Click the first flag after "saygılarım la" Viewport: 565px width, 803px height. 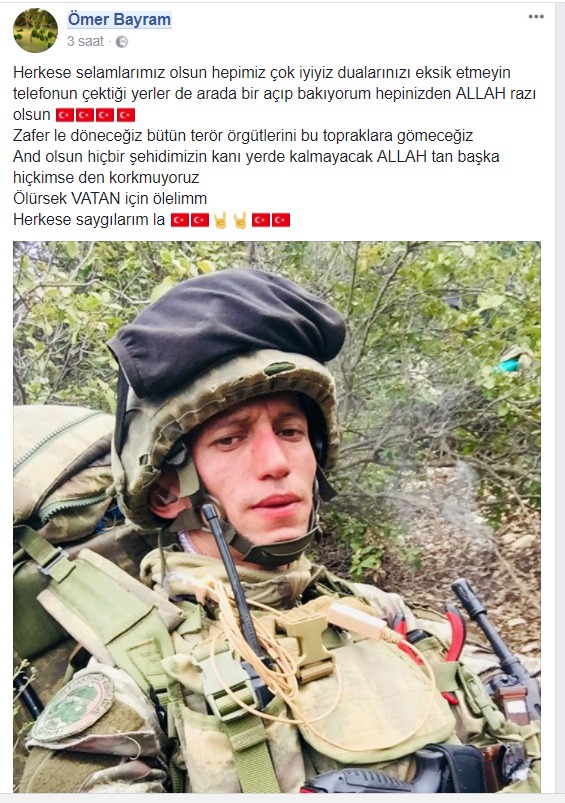click(180, 220)
